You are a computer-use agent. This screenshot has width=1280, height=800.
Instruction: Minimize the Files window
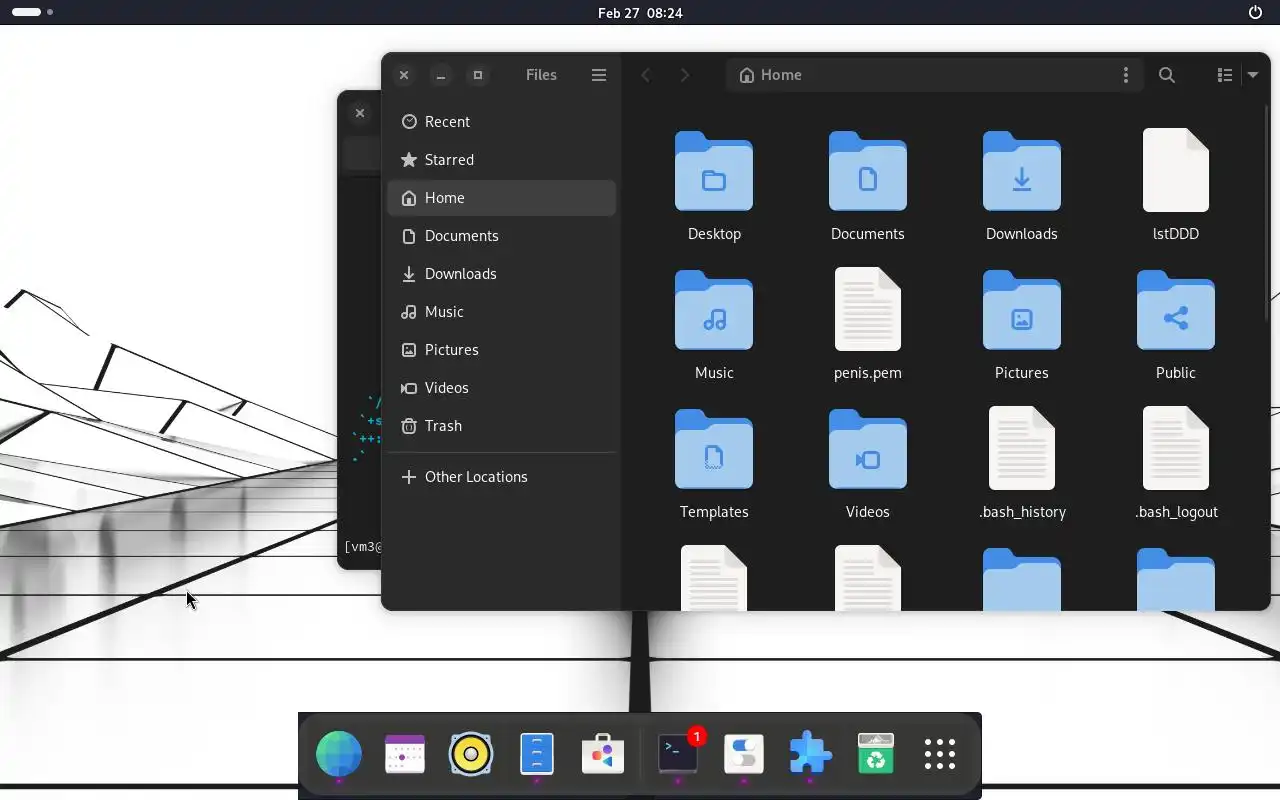point(441,75)
